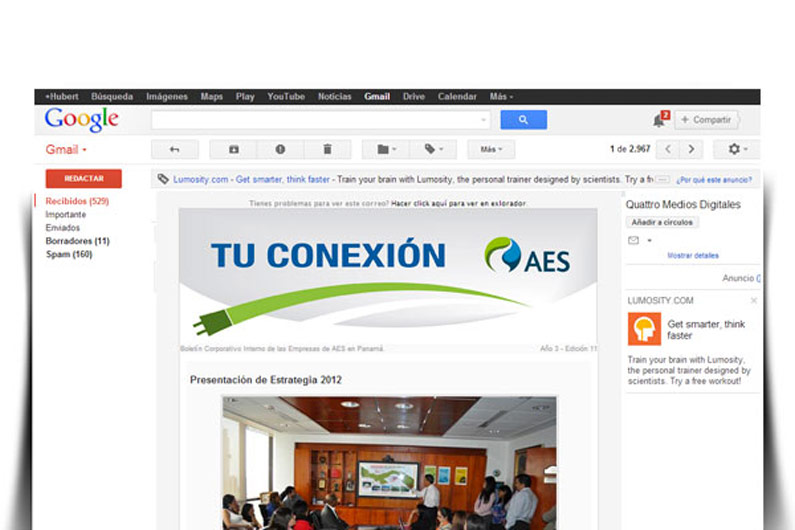Open Play in the Google bar

coord(245,96)
